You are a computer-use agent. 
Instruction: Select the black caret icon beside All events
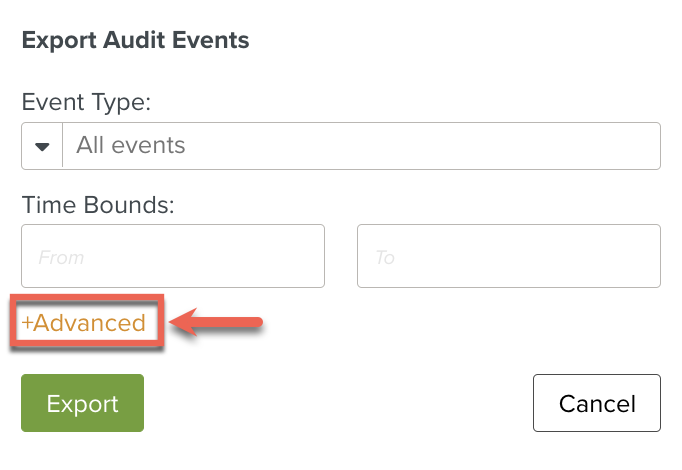(42, 146)
